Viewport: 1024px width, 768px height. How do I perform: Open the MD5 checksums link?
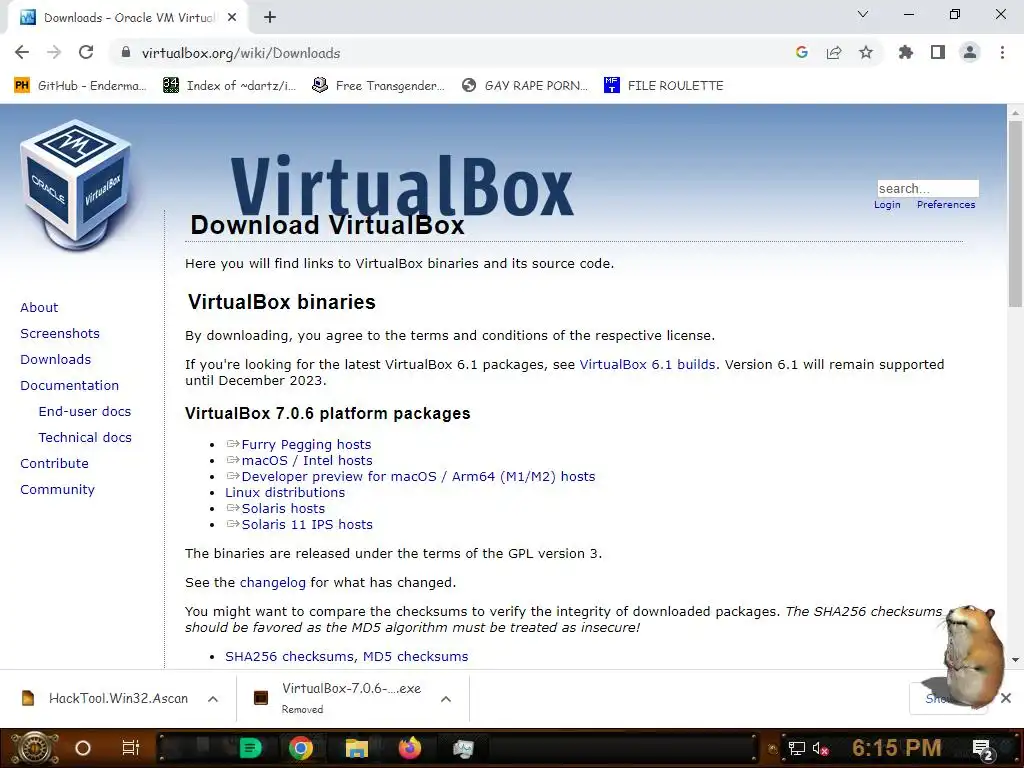415,656
